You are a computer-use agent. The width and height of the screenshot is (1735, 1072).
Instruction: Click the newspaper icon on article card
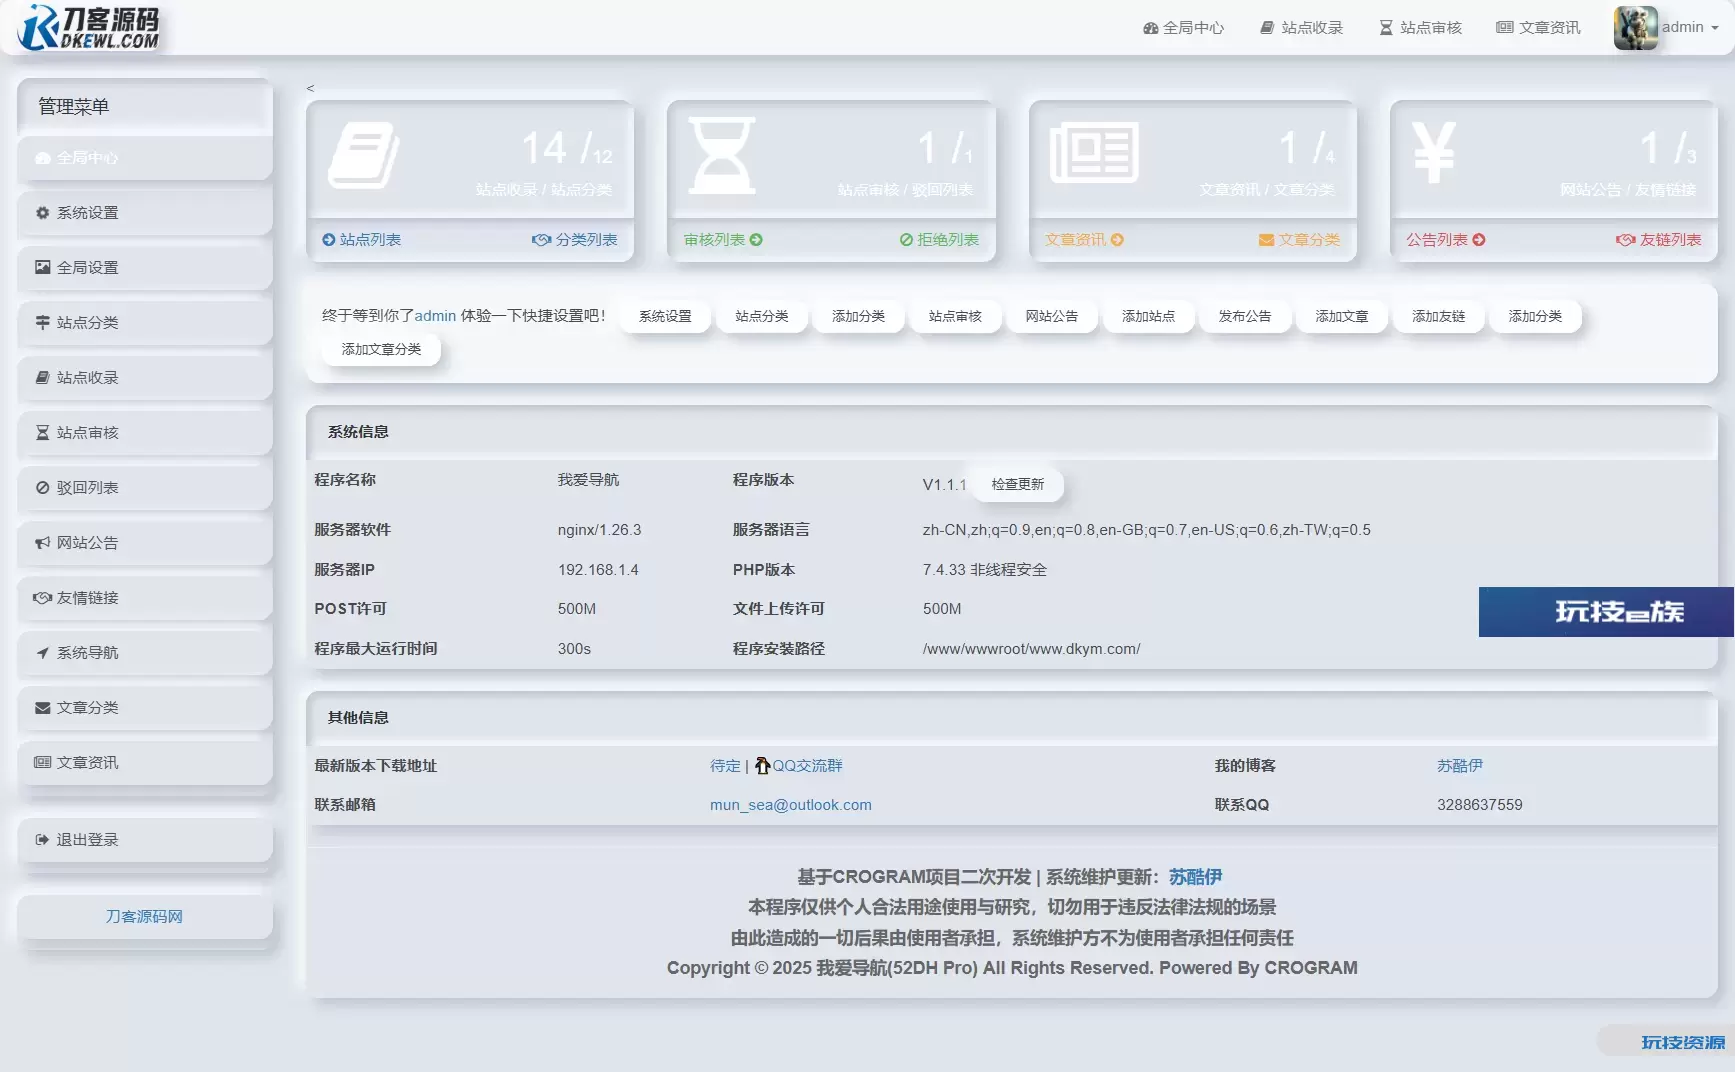pos(1093,153)
